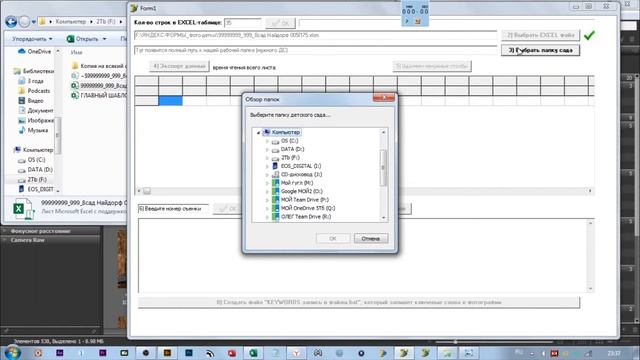
Task: Click the Имя column header in Explorer
Action: click(x=76, y=53)
